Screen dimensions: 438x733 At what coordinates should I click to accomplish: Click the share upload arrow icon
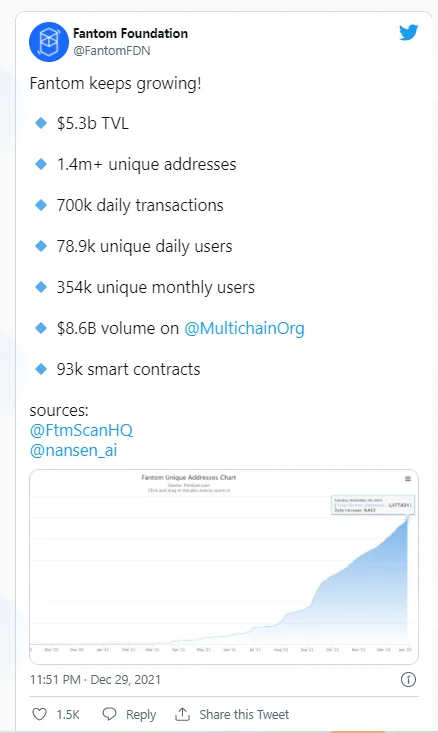click(182, 714)
